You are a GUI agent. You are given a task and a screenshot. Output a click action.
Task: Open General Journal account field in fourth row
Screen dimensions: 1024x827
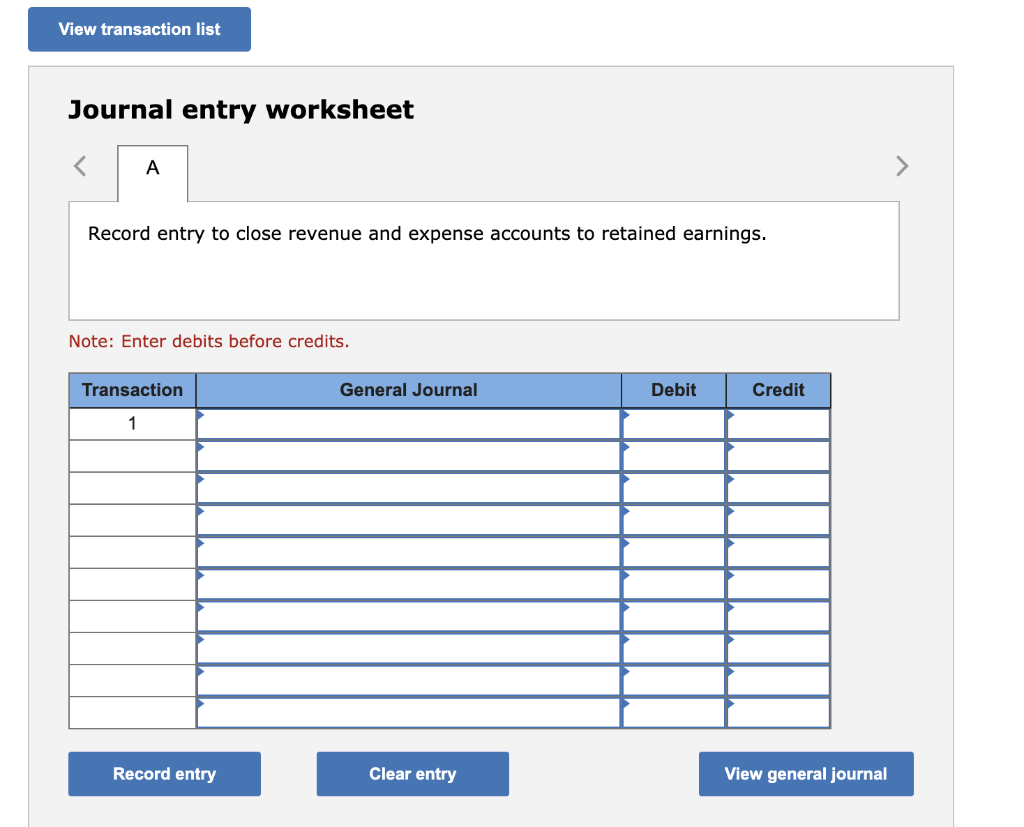[x=409, y=520]
